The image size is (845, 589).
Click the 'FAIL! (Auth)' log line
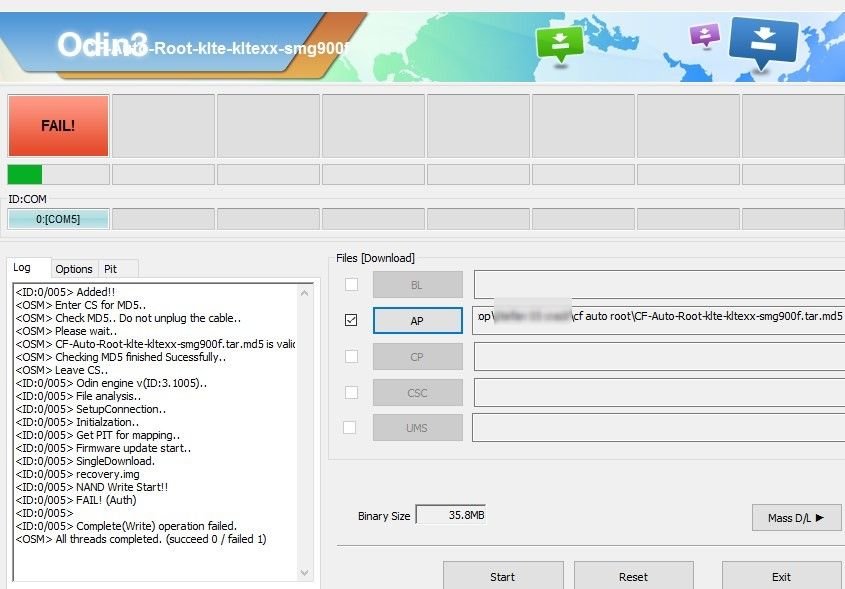(x=76, y=500)
